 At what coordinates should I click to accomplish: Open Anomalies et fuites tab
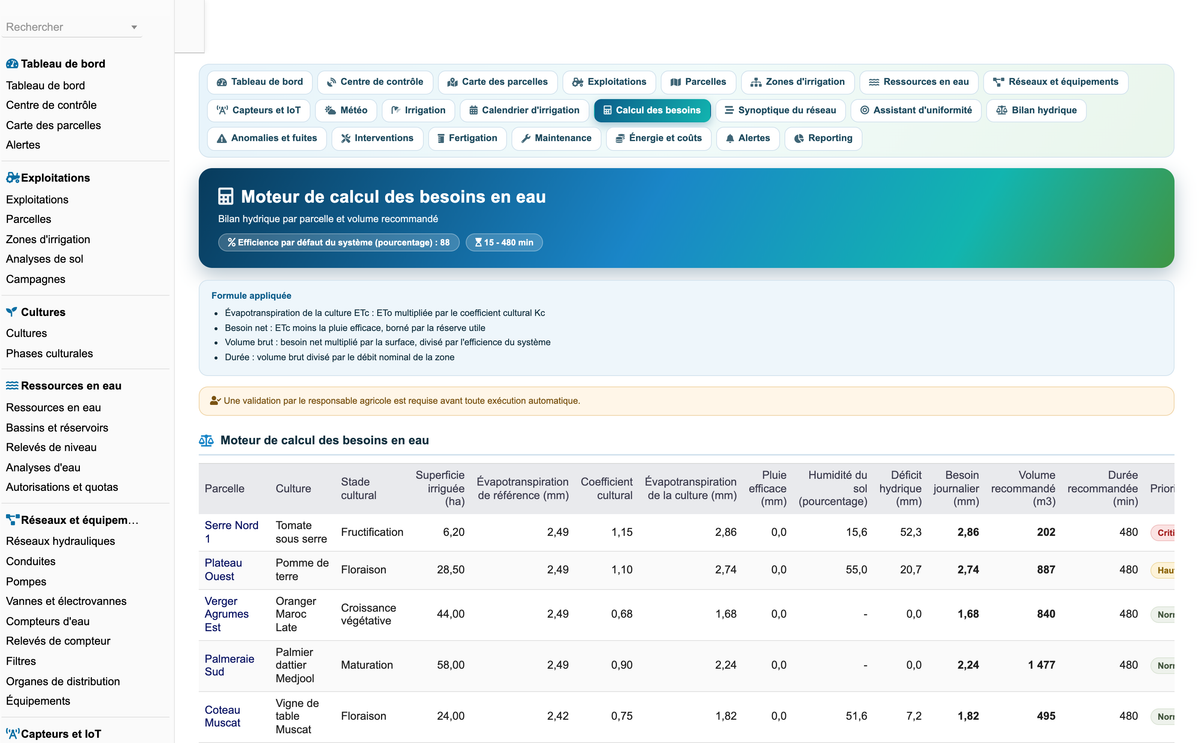pos(266,138)
